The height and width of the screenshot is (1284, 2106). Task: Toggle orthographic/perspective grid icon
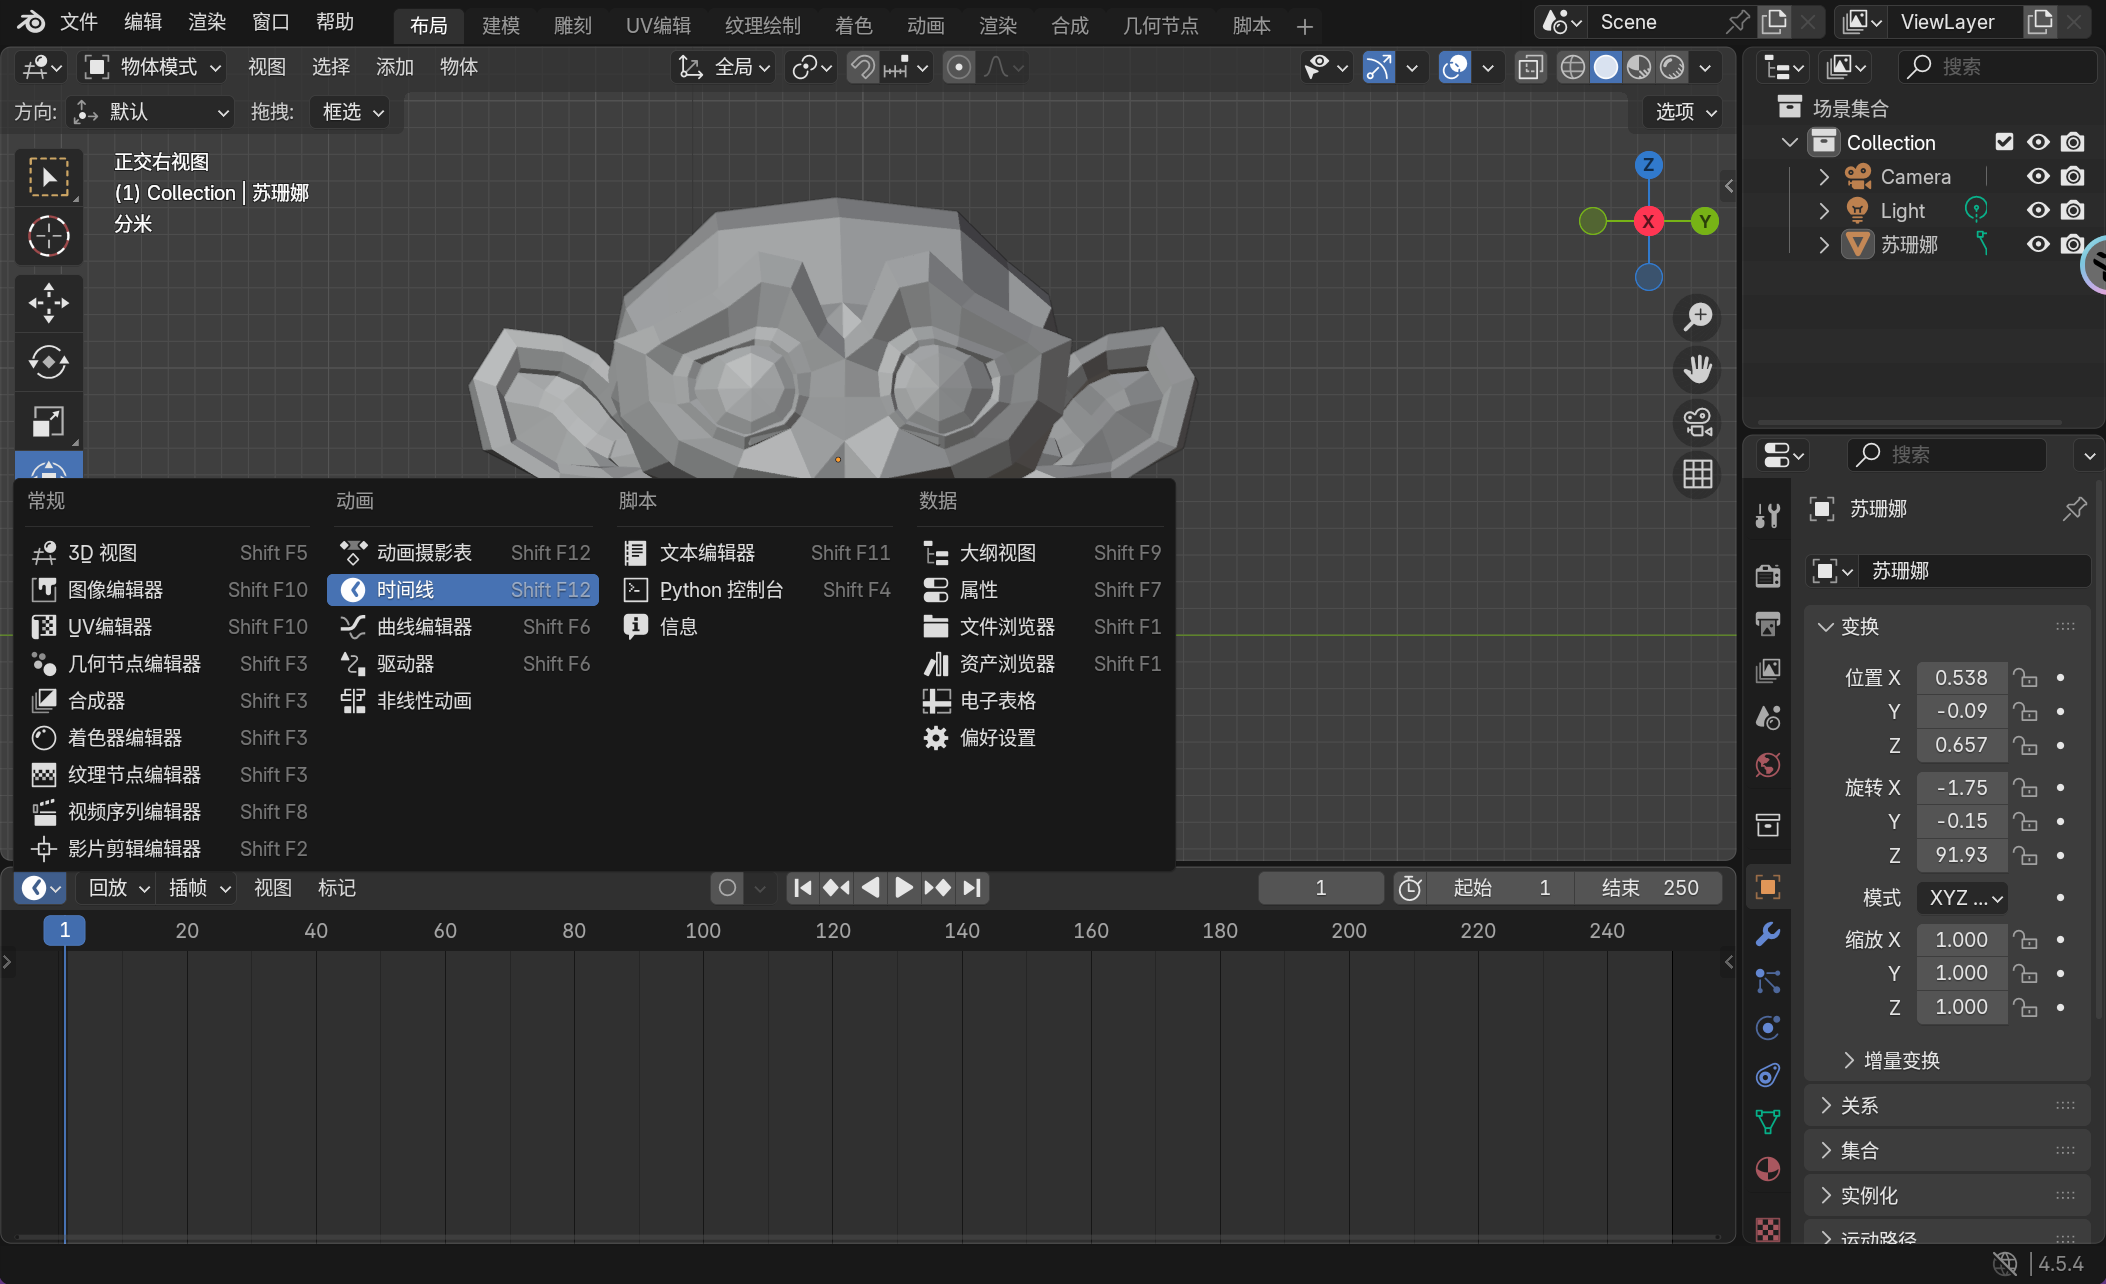(x=1697, y=474)
